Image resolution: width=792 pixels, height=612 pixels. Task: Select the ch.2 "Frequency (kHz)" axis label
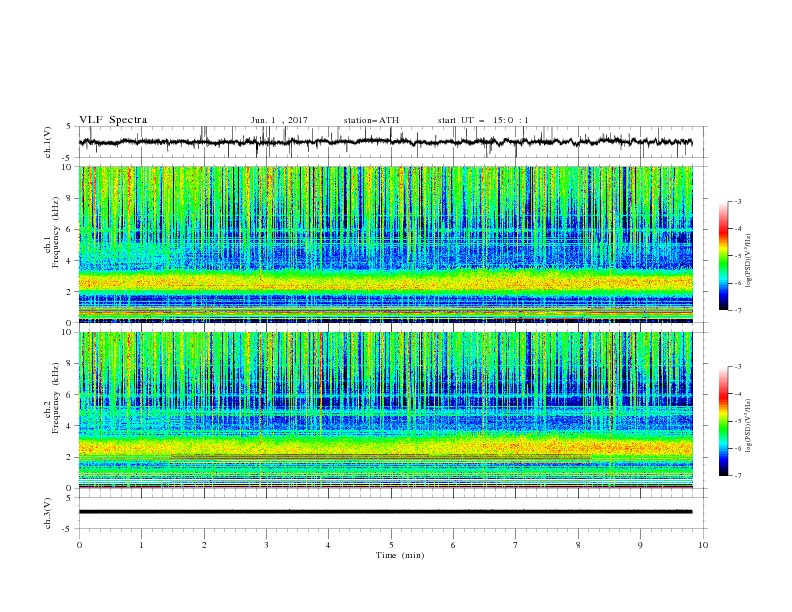click(56, 398)
